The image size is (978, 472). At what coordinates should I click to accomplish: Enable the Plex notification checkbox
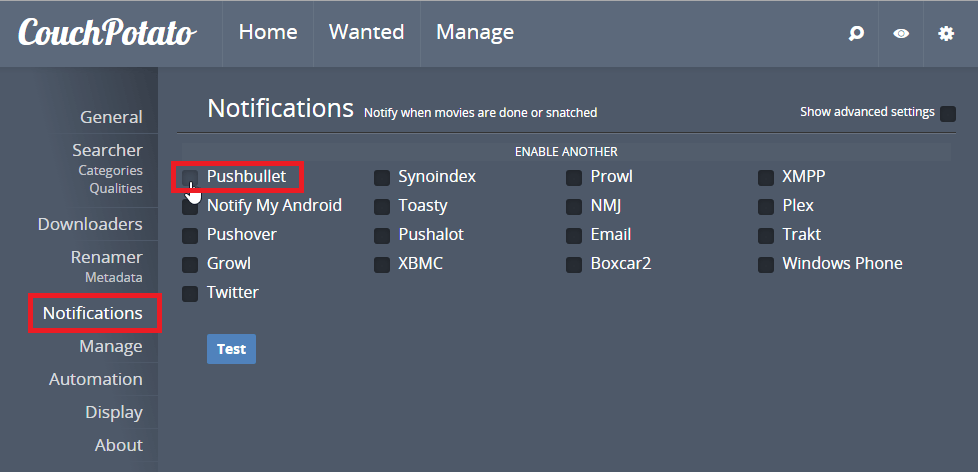pyautogui.click(x=765, y=207)
